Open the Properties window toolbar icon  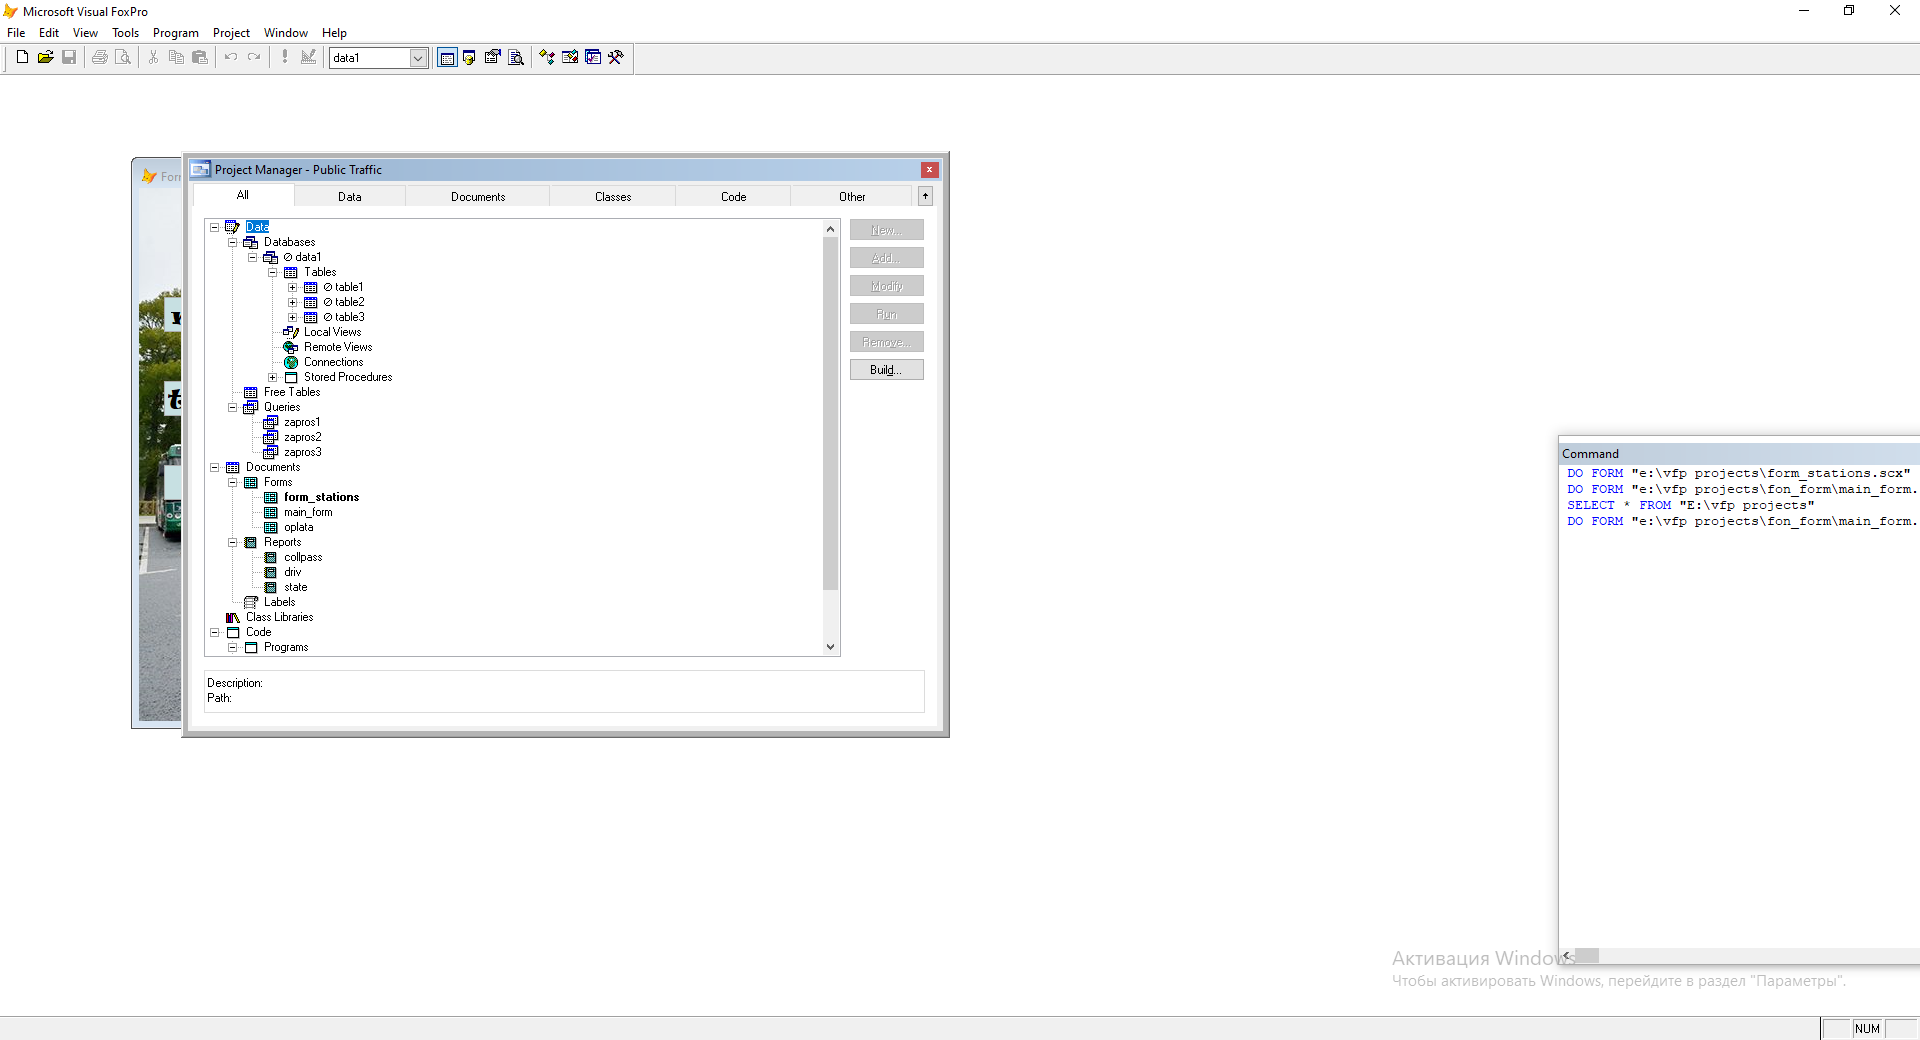pos(492,57)
